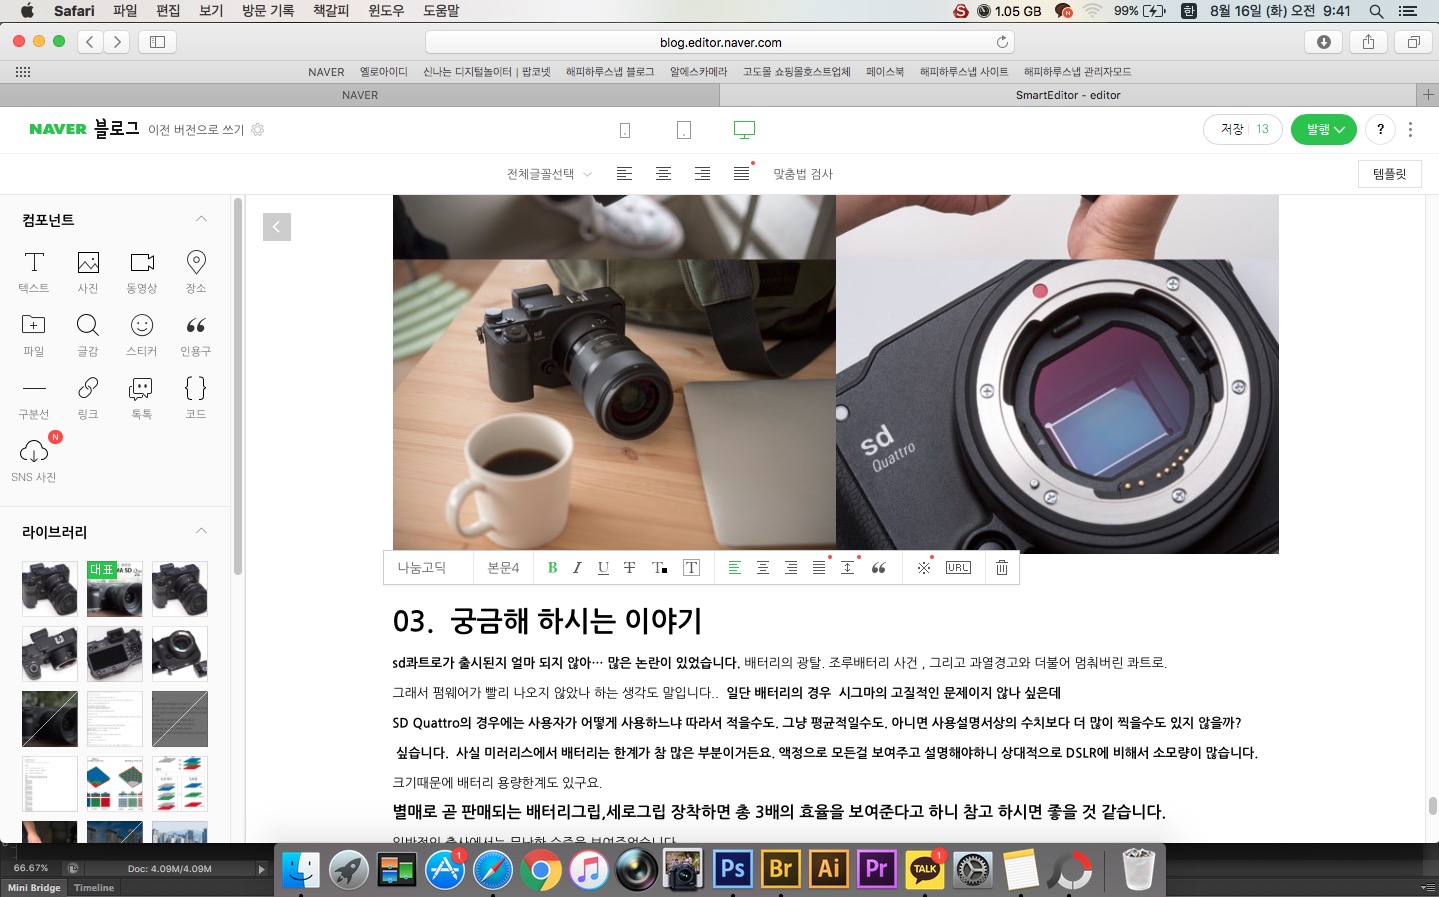Toggle underline formatting
The height and width of the screenshot is (897, 1439).
tap(603, 567)
